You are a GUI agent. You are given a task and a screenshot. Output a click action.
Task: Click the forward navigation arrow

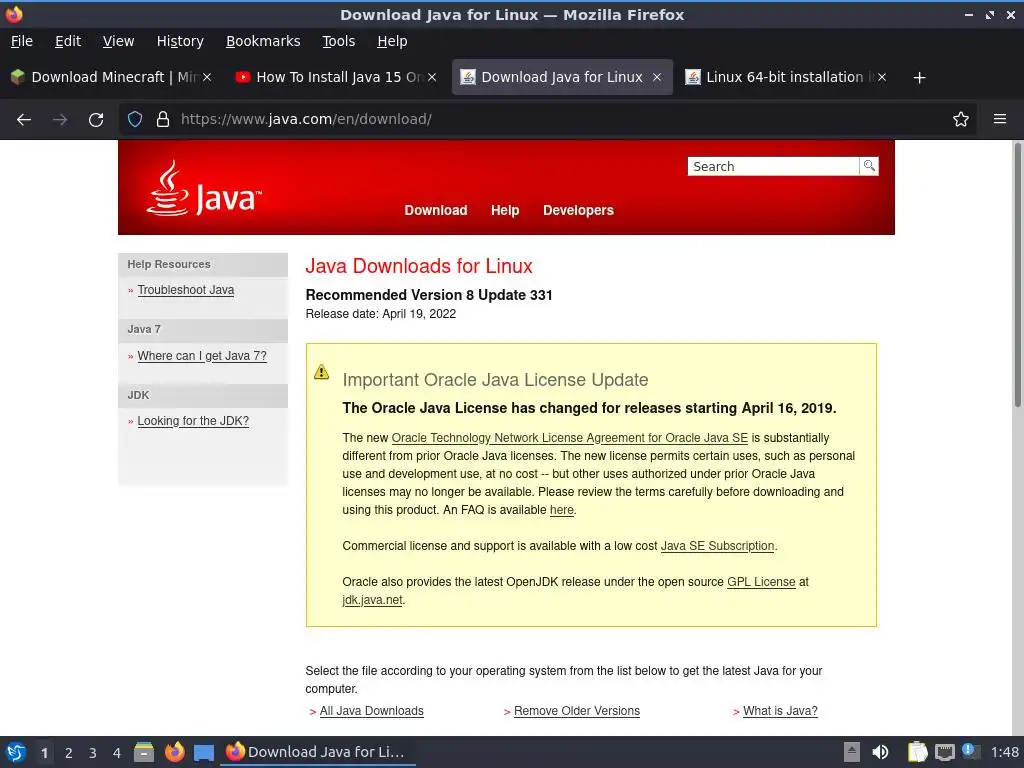(x=60, y=120)
